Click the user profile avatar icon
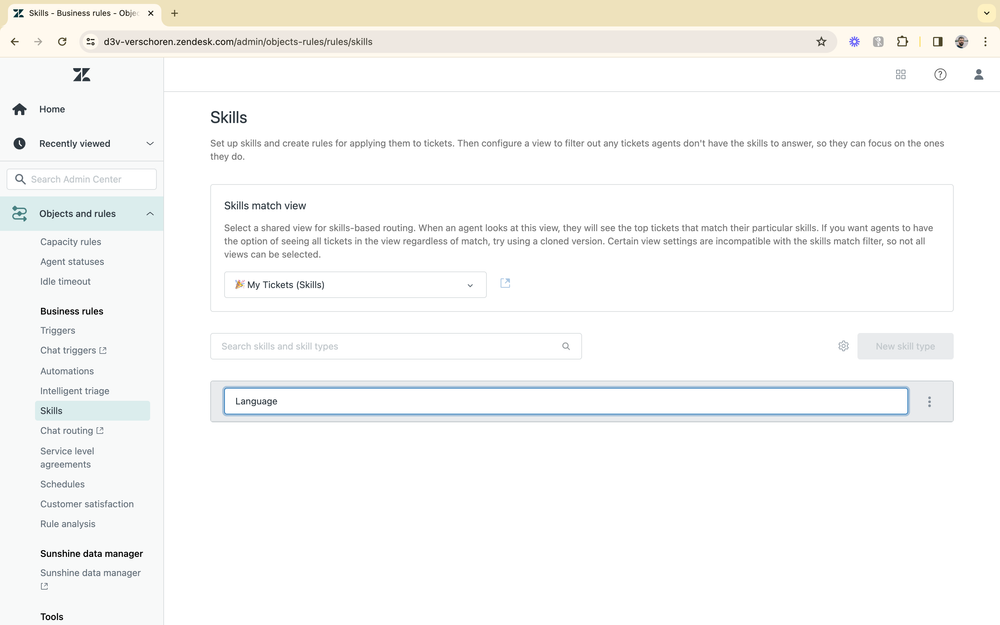 [x=978, y=74]
